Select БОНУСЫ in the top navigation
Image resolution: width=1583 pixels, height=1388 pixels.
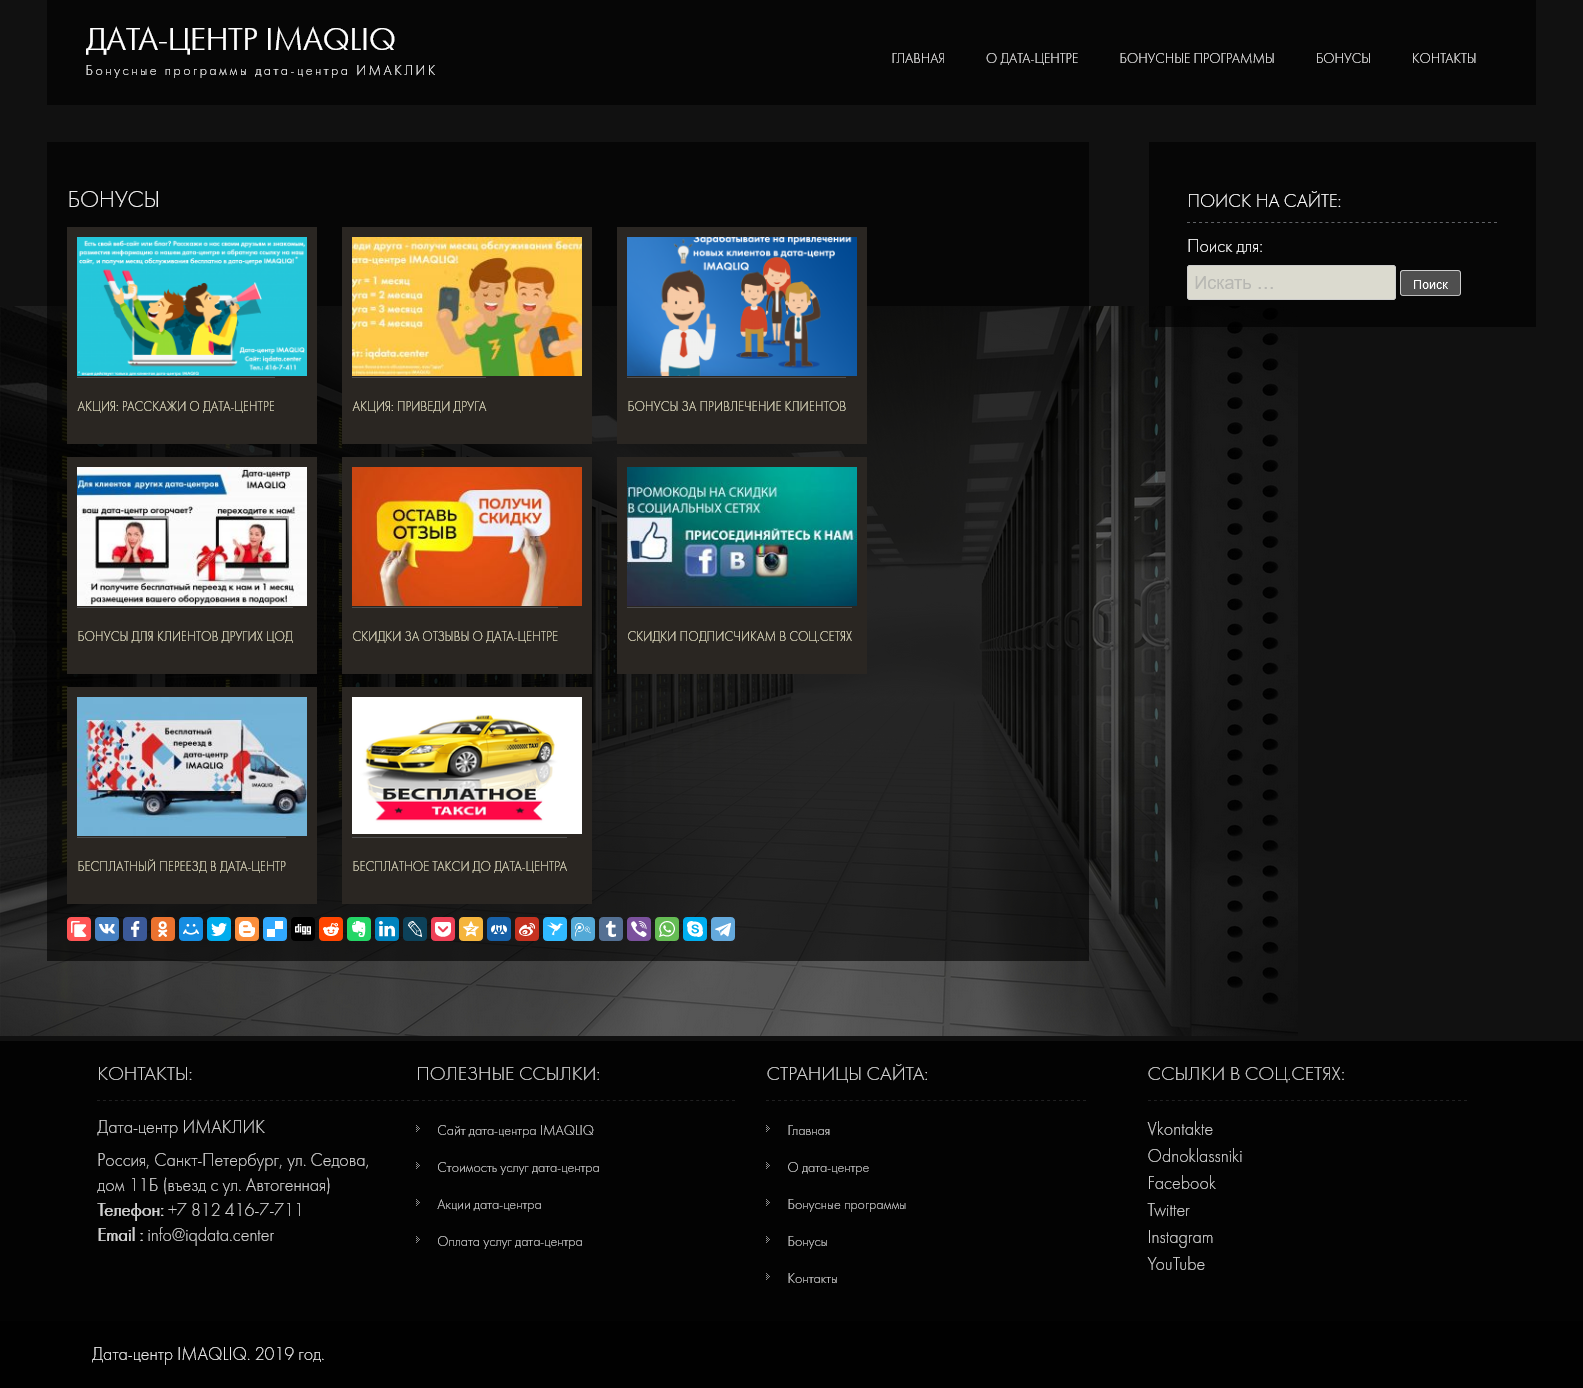point(1343,58)
